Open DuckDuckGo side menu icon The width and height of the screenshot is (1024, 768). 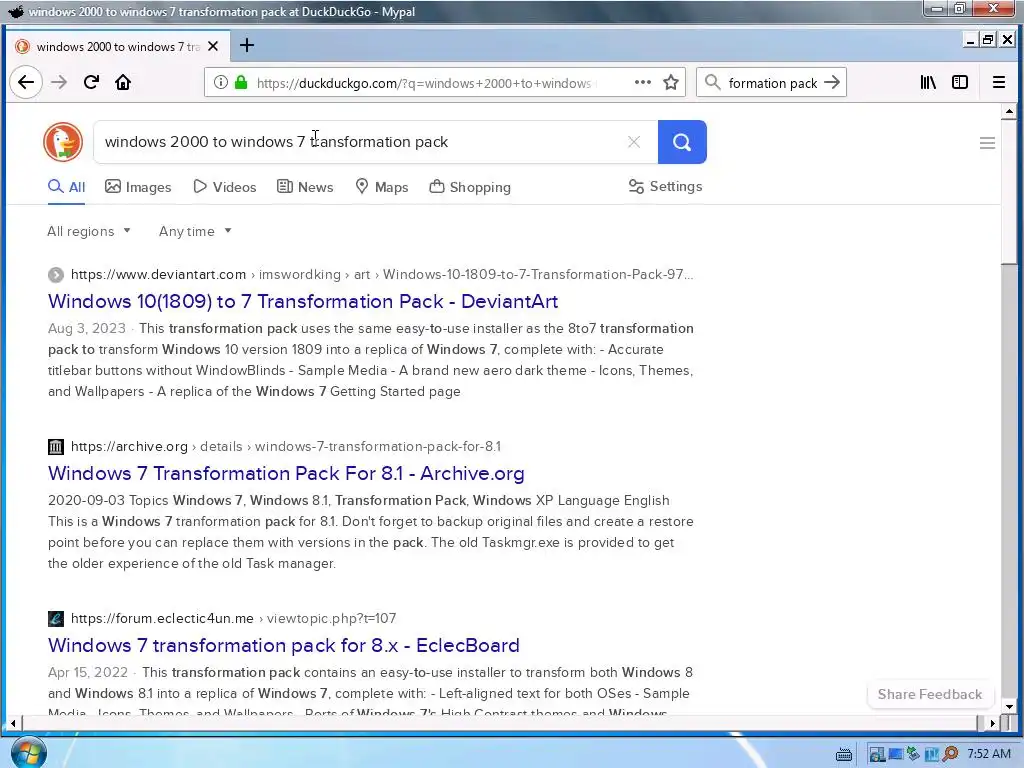point(987,143)
